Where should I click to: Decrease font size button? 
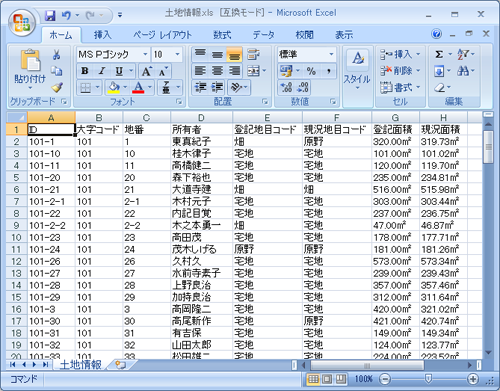pos(163,71)
